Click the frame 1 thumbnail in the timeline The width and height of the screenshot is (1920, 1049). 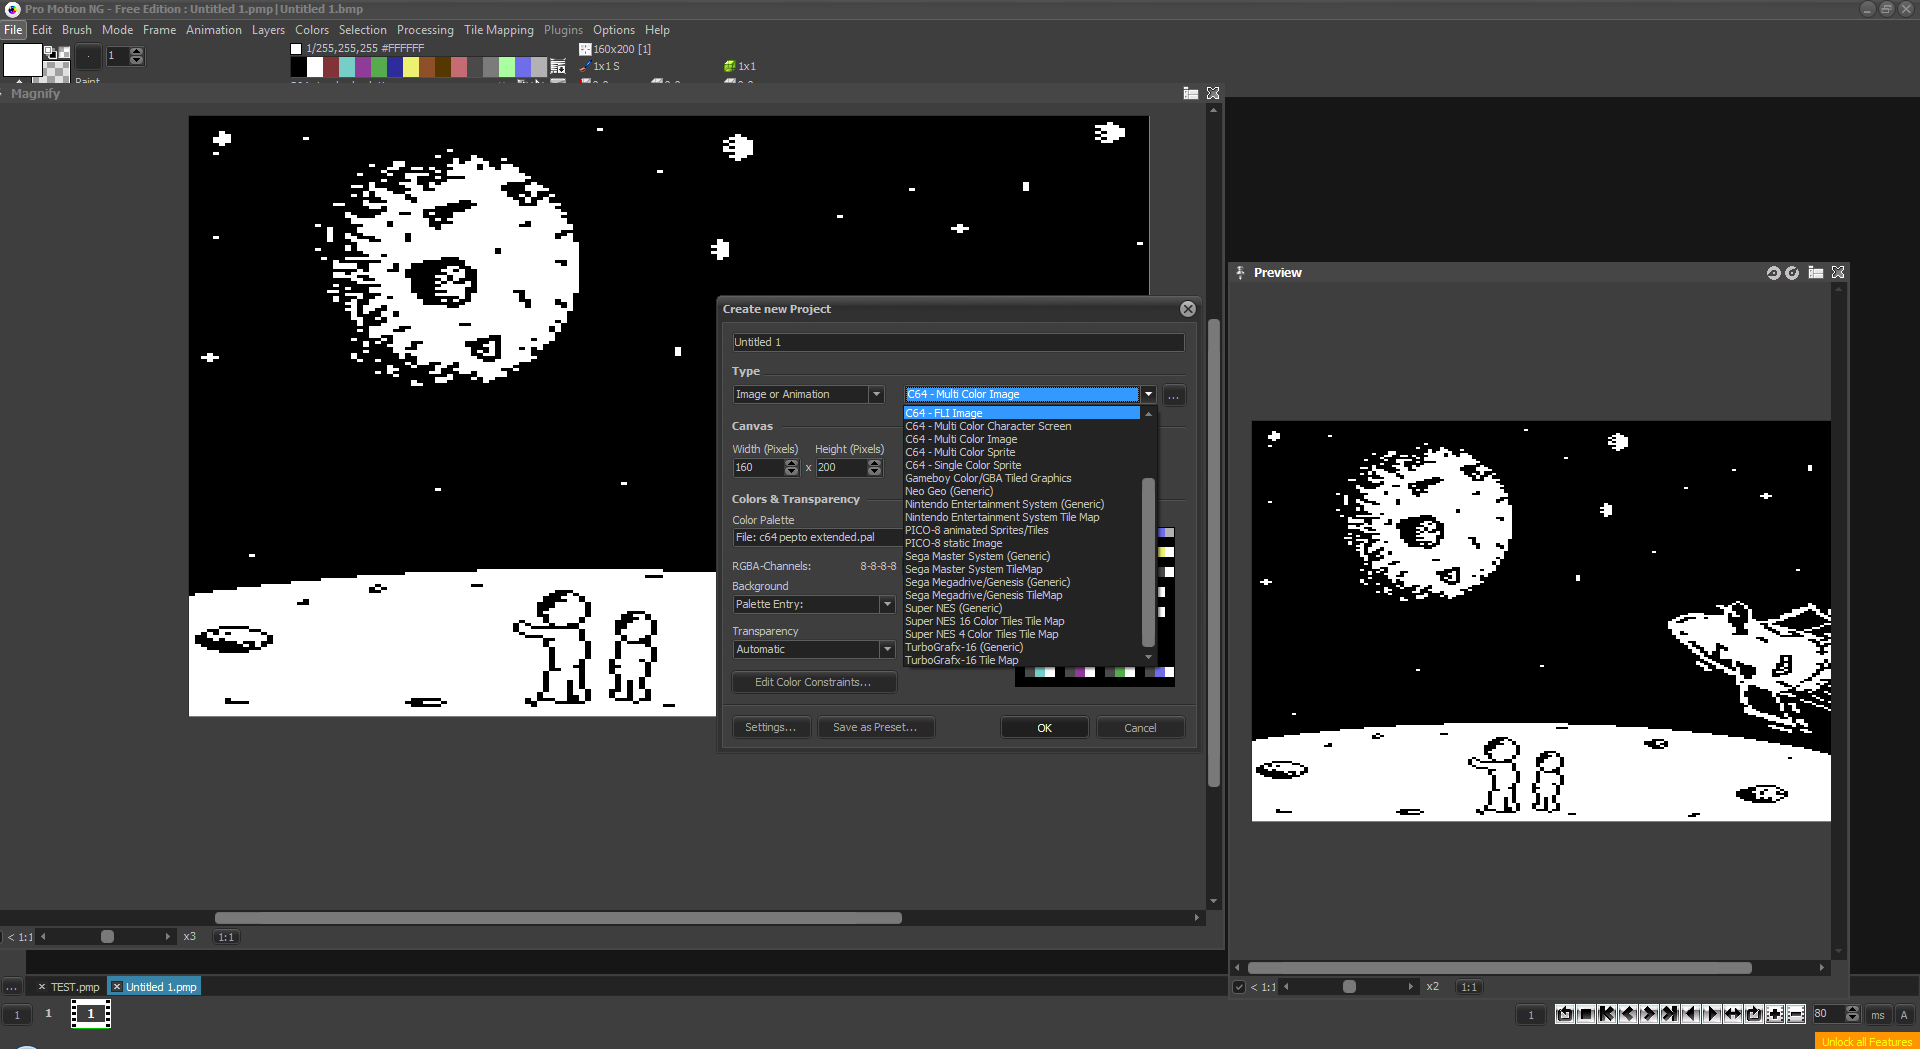pyautogui.click(x=90, y=1014)
